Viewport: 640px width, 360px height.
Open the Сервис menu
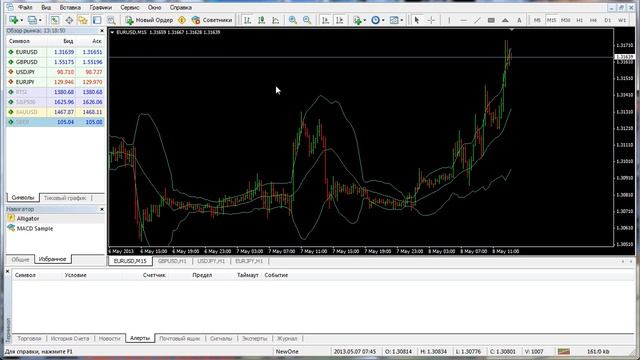tap(130, 7)
